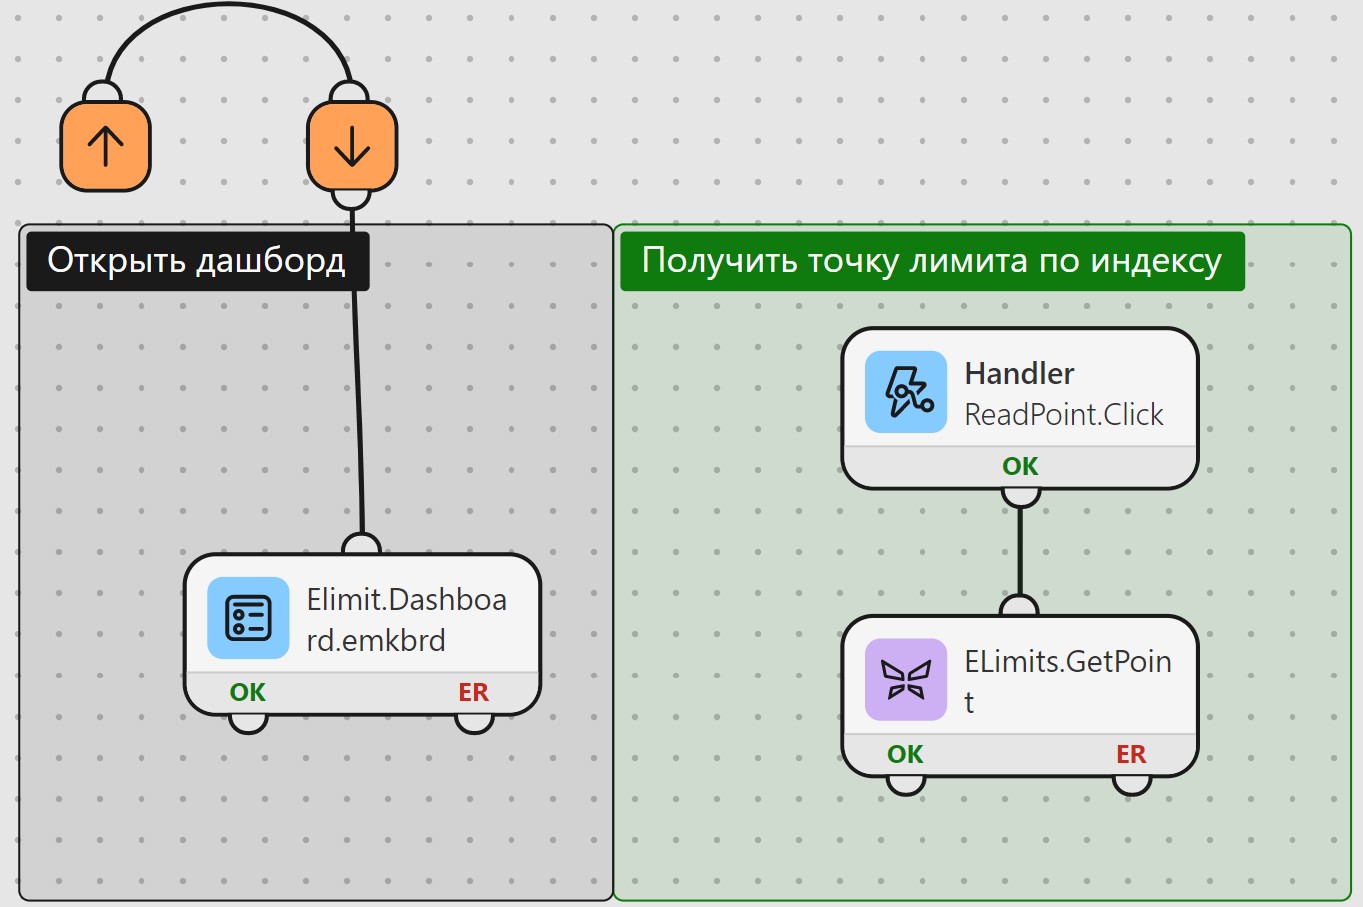Screen dimensions: 1363x907
Task: Click the port under the down-arrow node
Action: (x=351, y=198)
